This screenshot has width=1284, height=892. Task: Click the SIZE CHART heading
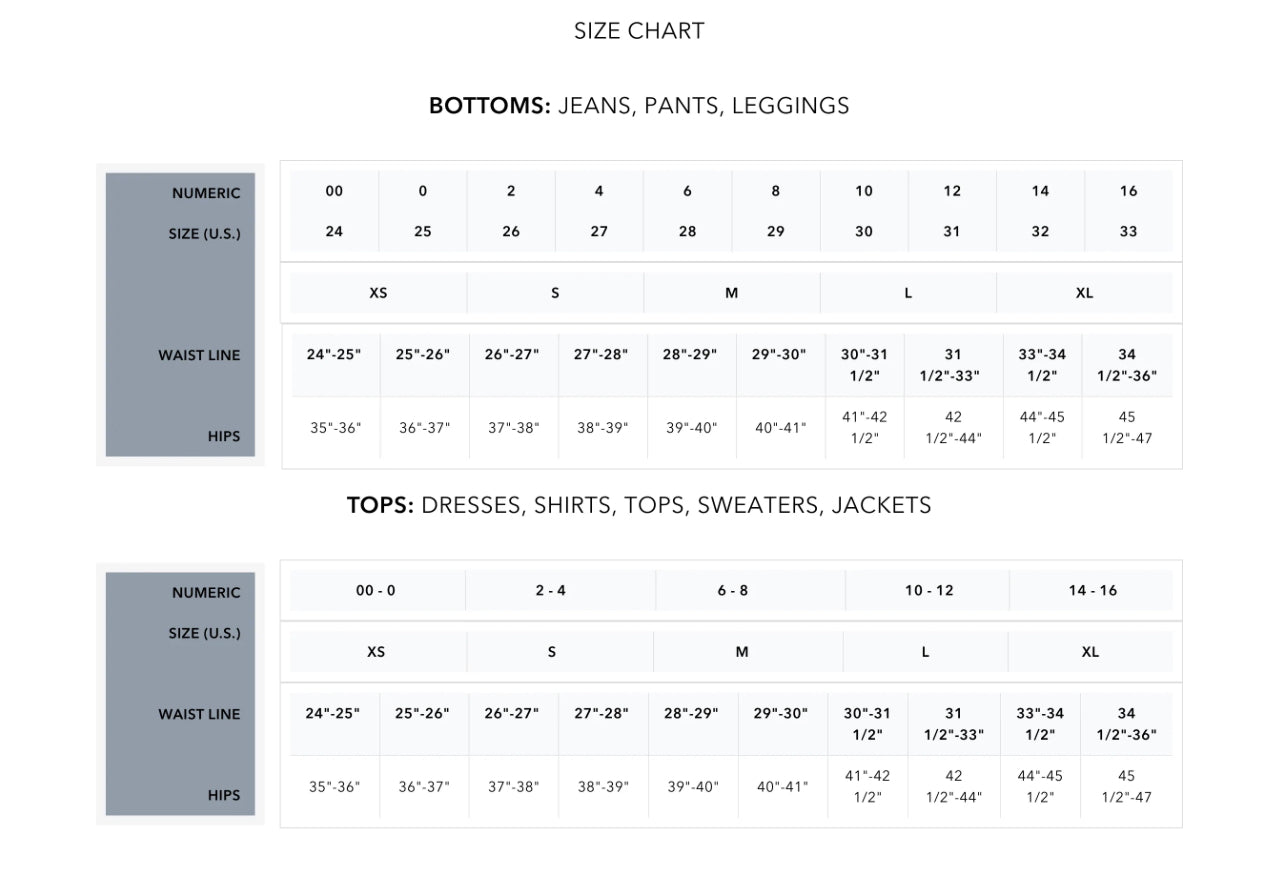[639, 31]
